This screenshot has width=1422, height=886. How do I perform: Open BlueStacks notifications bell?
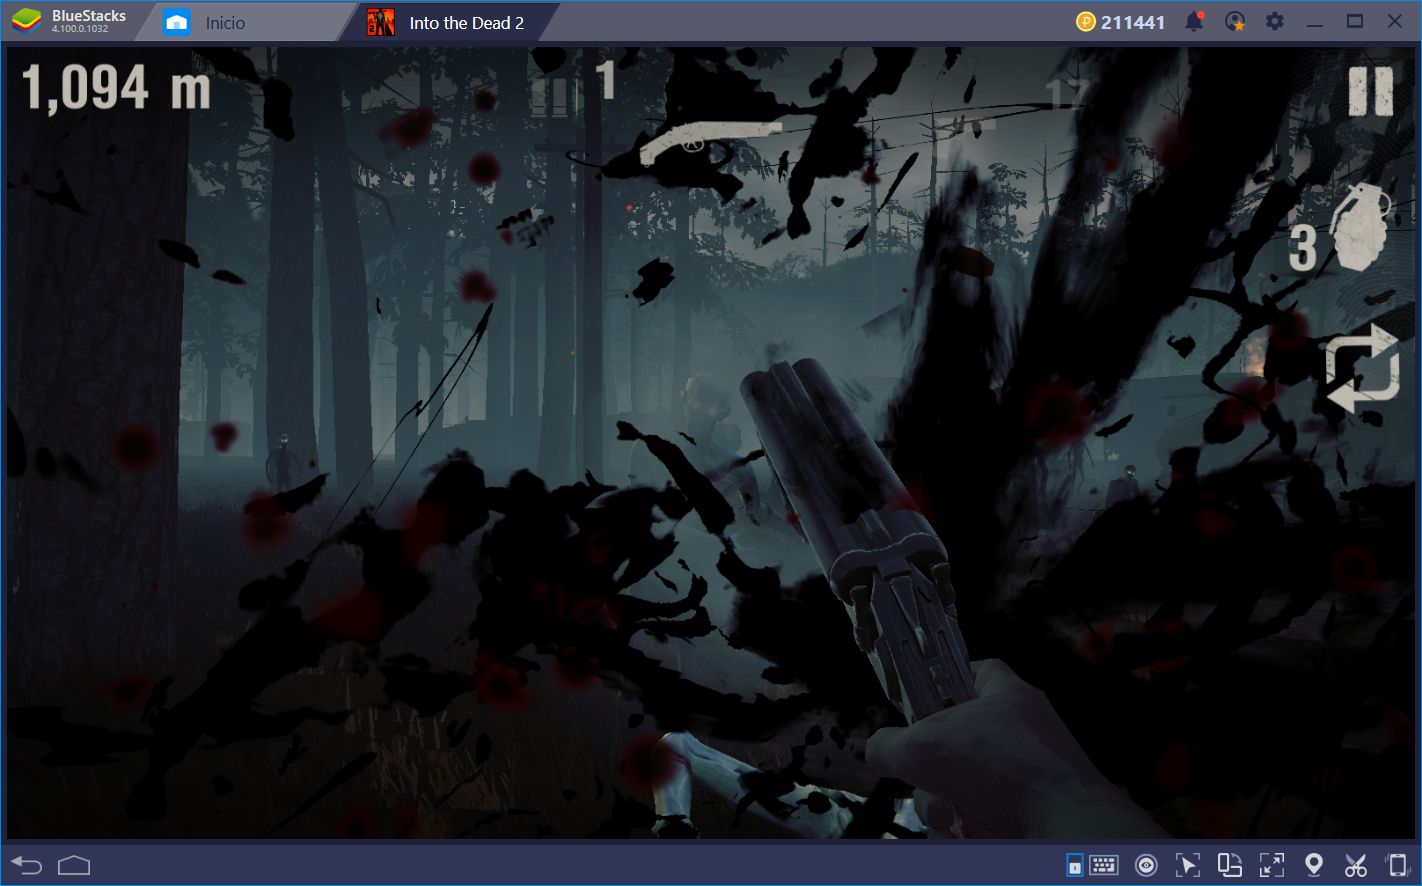pyautogui.click(x=1194, y=22)
